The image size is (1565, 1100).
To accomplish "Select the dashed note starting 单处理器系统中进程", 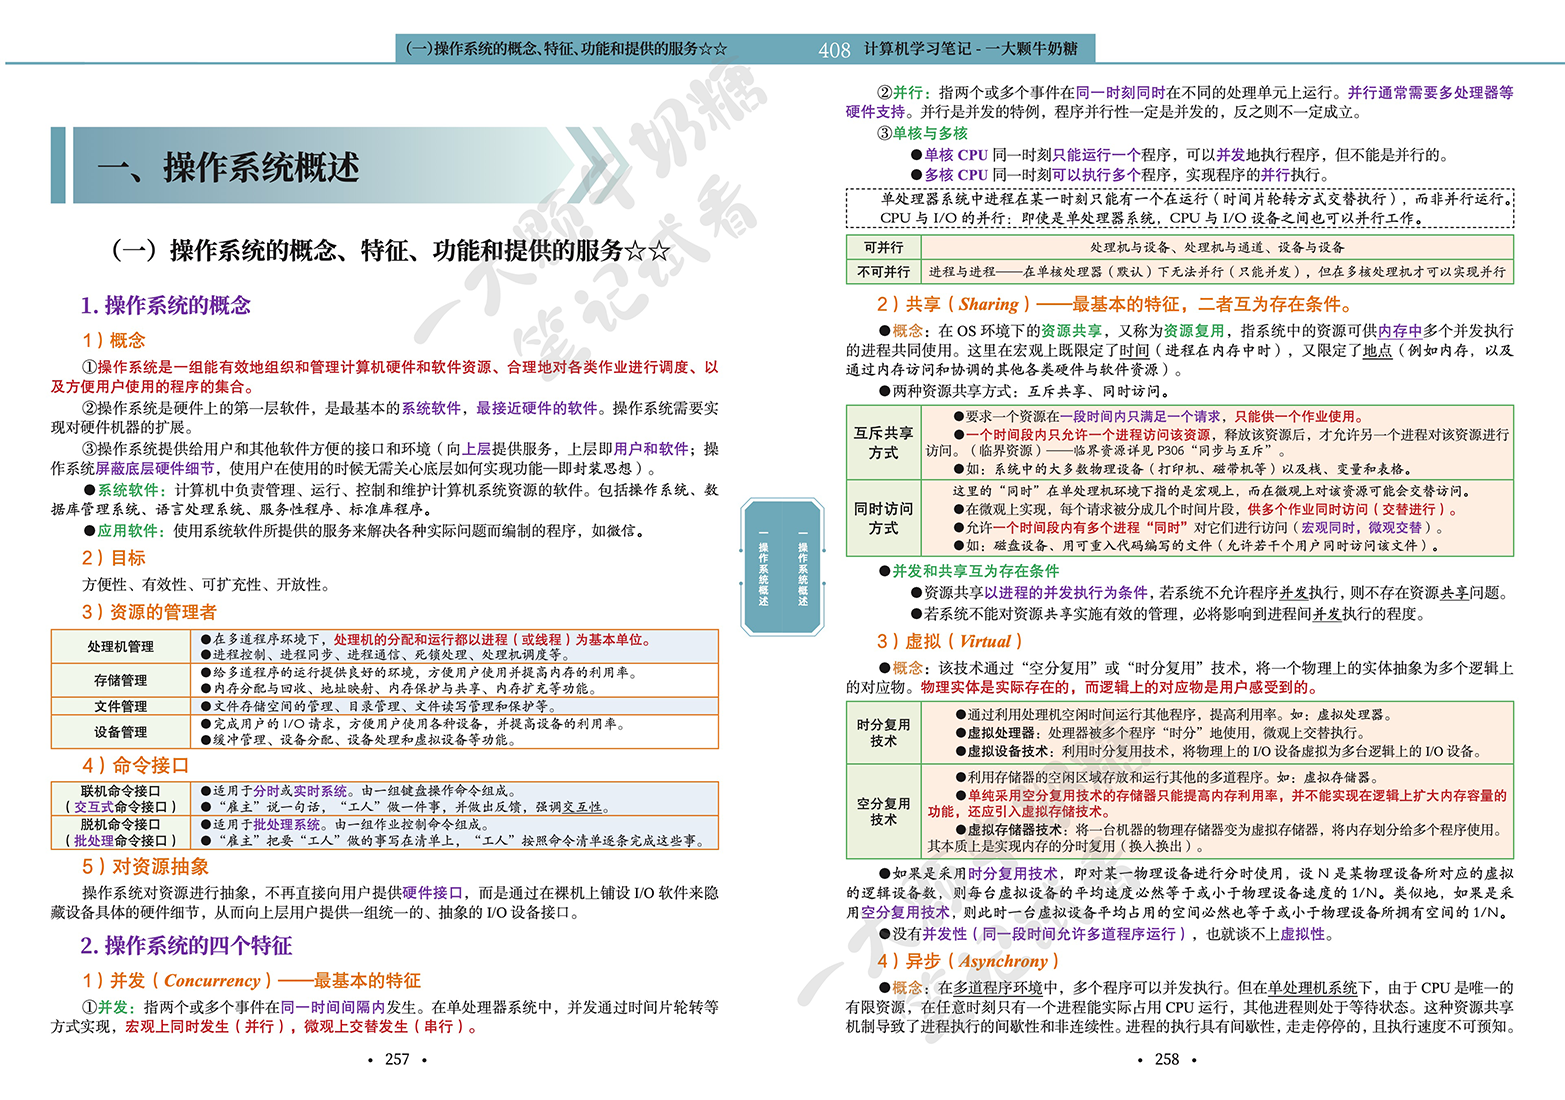I will (x=1180, y=208).
